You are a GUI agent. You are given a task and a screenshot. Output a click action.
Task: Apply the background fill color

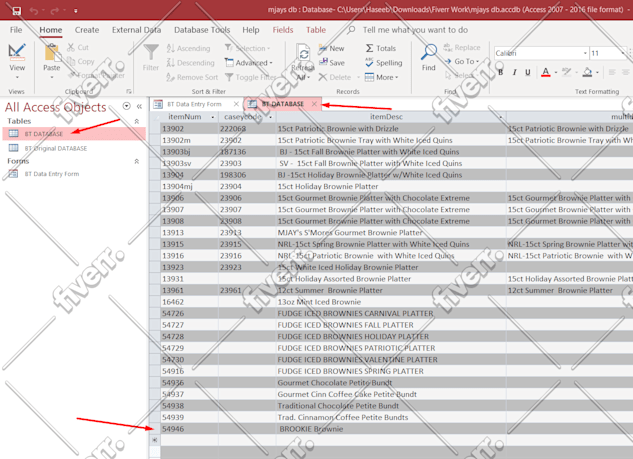(x=587, y=72)
